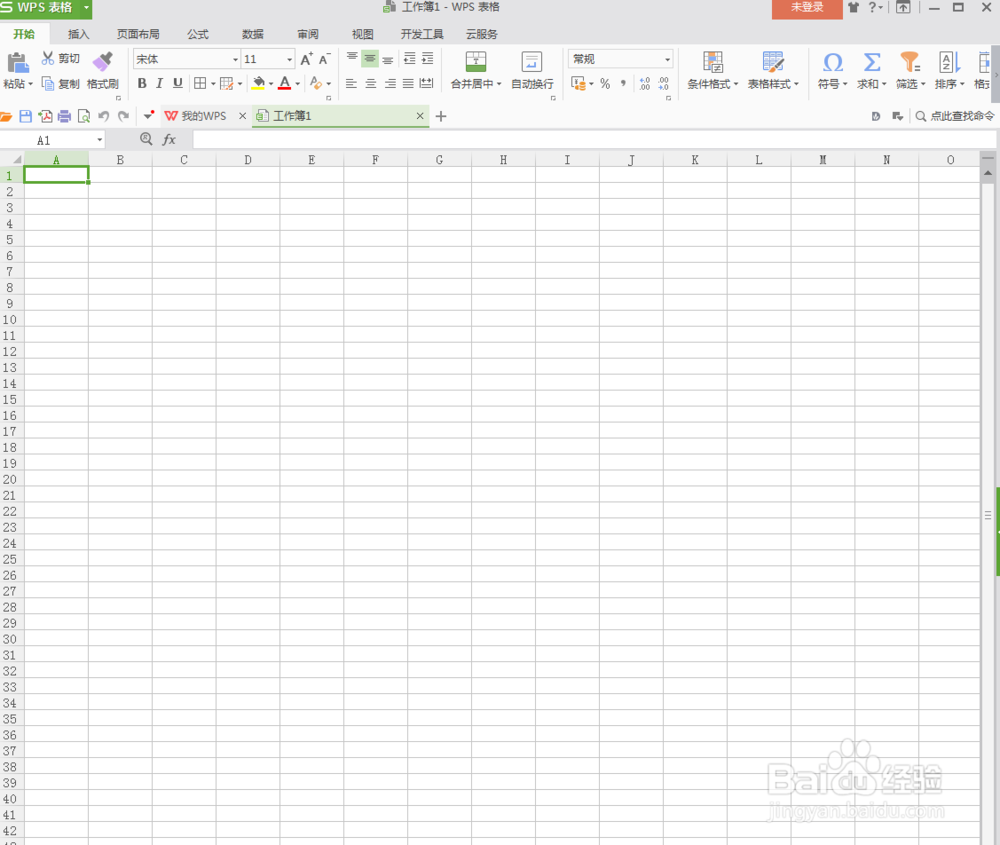Increase font size with A+ icon
This screenshot has width=1000, height=845.
coord(307,59)
